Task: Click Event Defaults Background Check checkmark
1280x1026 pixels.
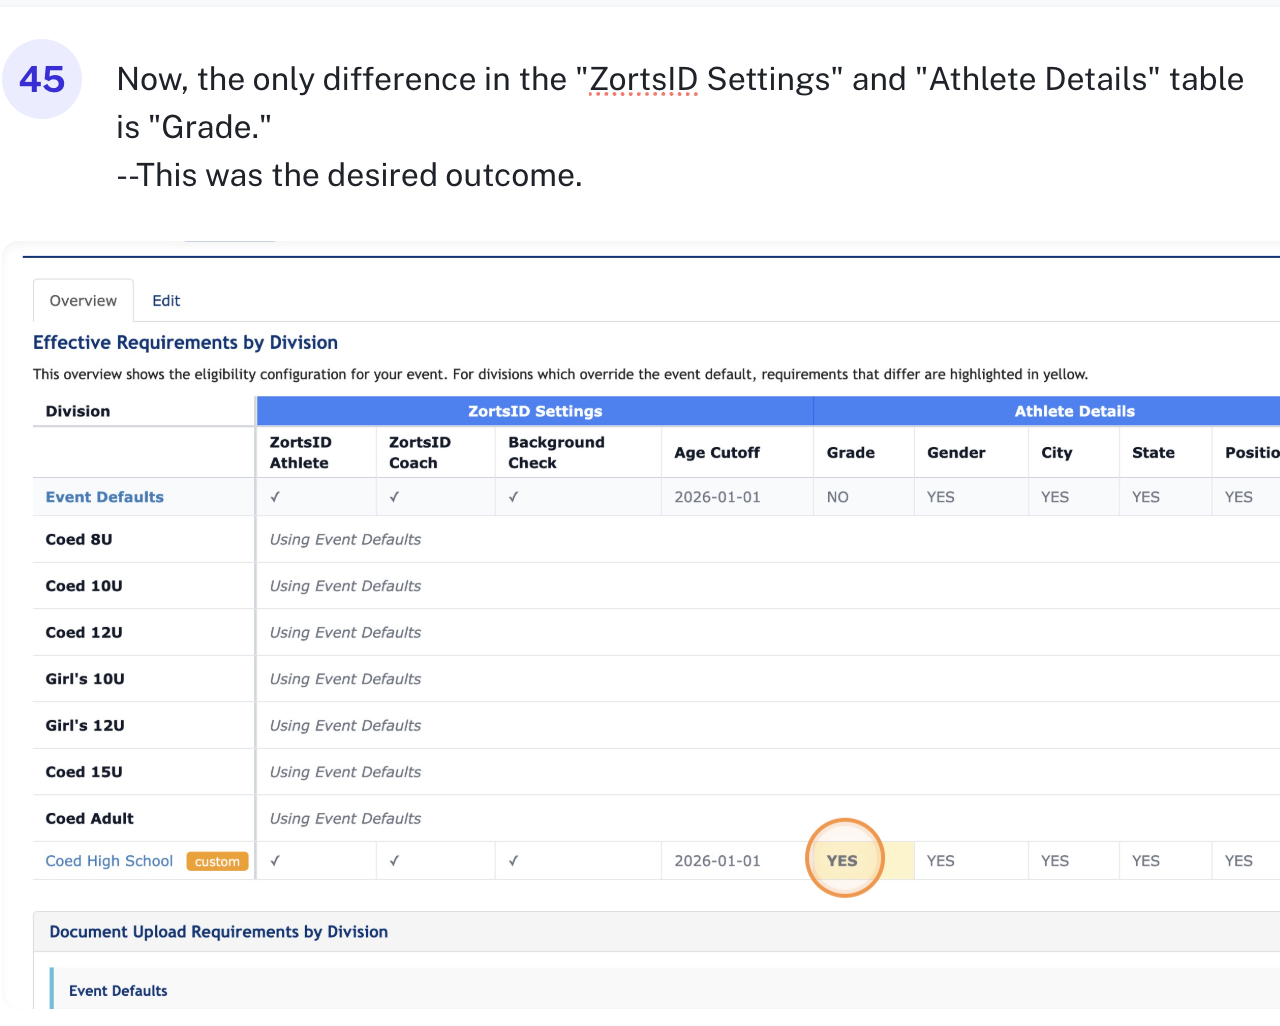Action: (513, 497)
